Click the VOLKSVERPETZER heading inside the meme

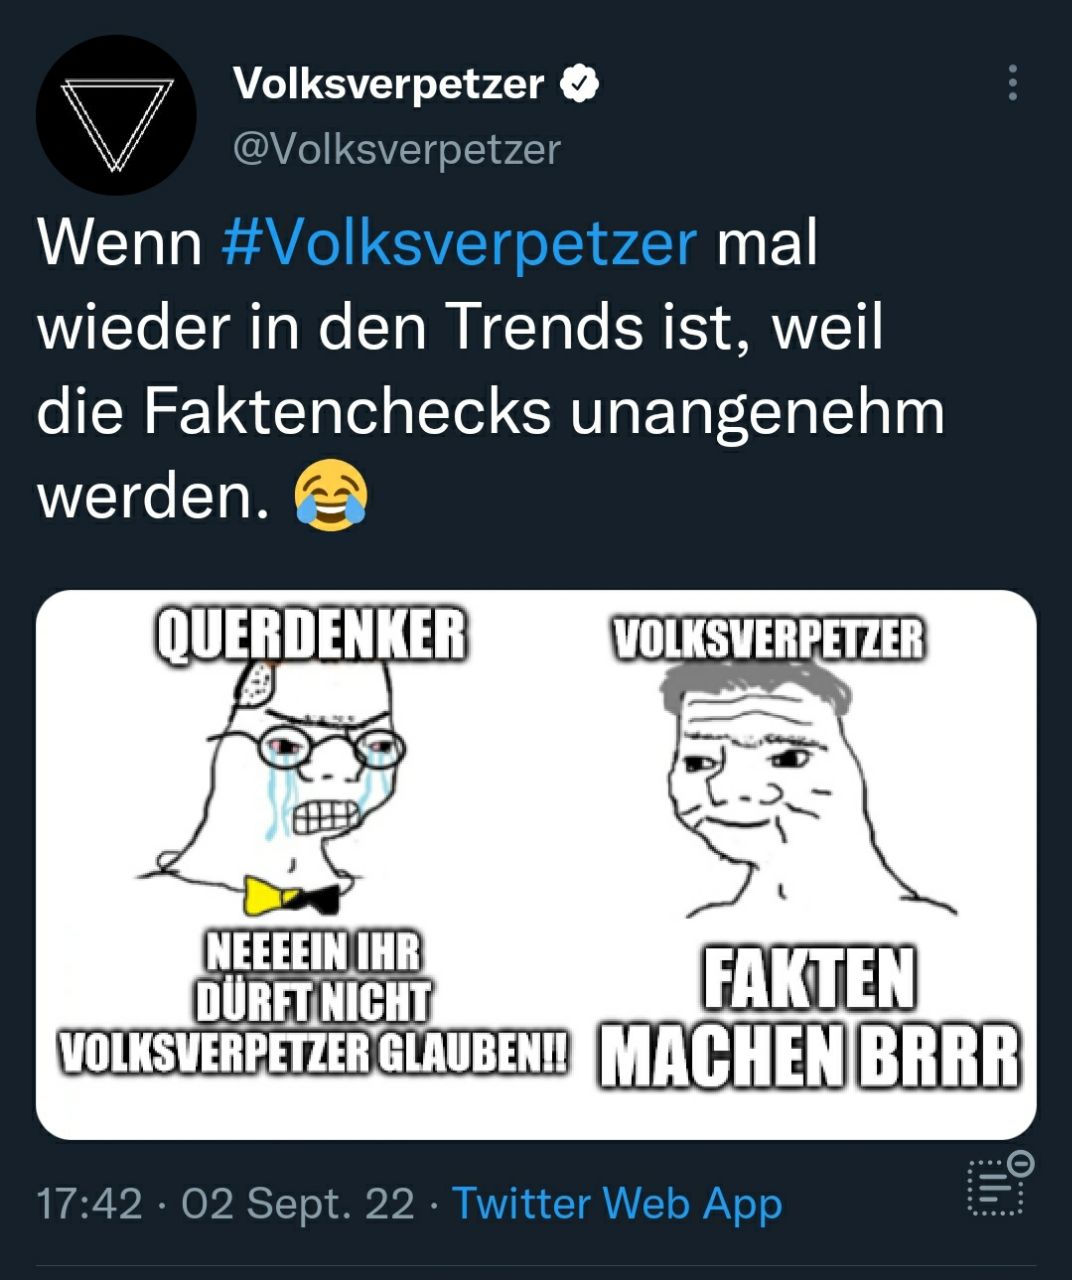[768, 639]
